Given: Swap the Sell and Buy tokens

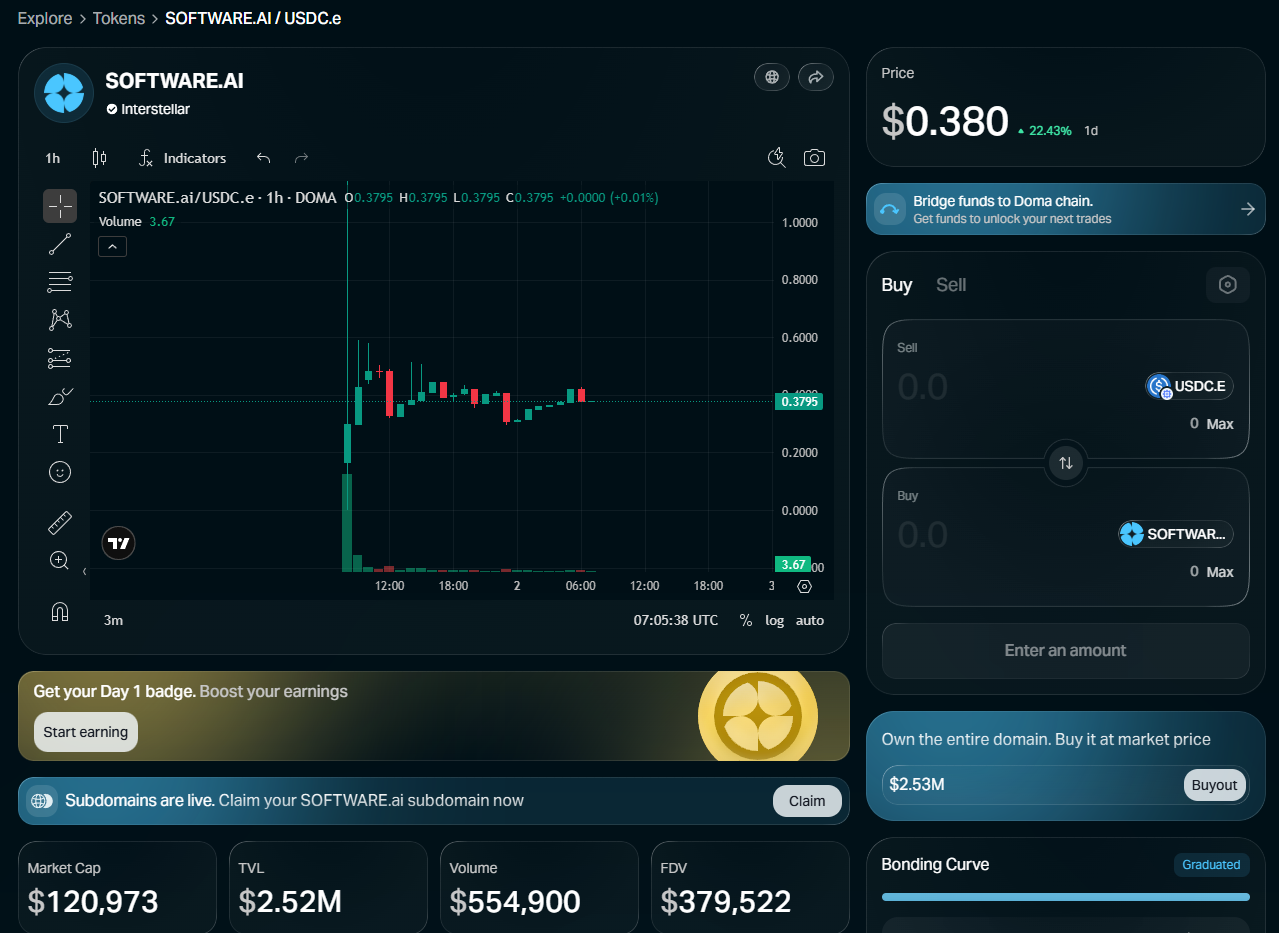Looking at the screenshot, I should click(x=1066, y=463).
